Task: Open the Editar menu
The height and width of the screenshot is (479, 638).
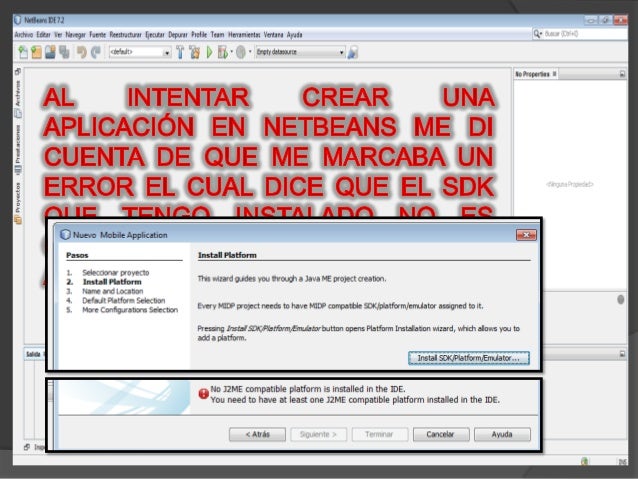Action: point(44,35)
